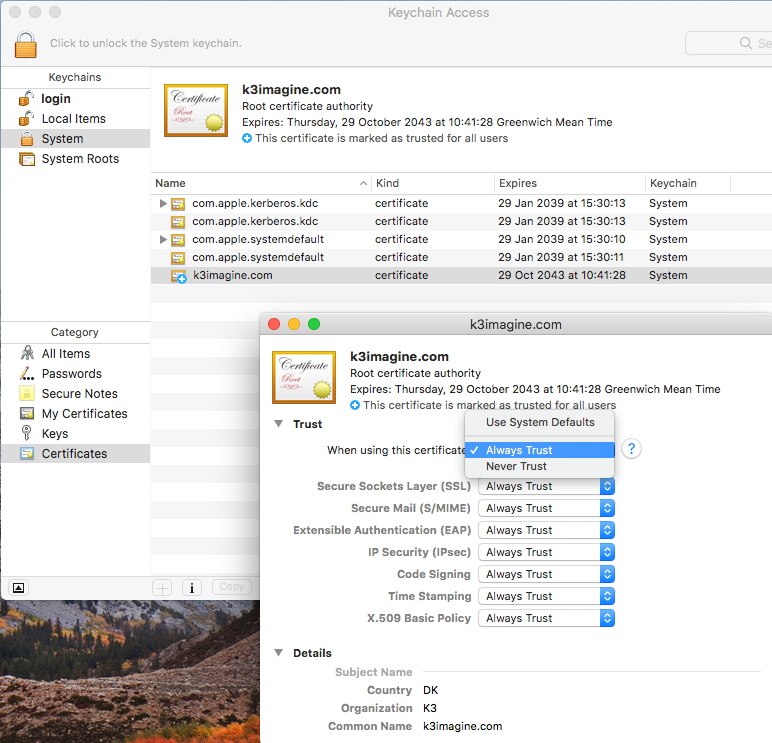Show the My Certificates category

(84, 414)
